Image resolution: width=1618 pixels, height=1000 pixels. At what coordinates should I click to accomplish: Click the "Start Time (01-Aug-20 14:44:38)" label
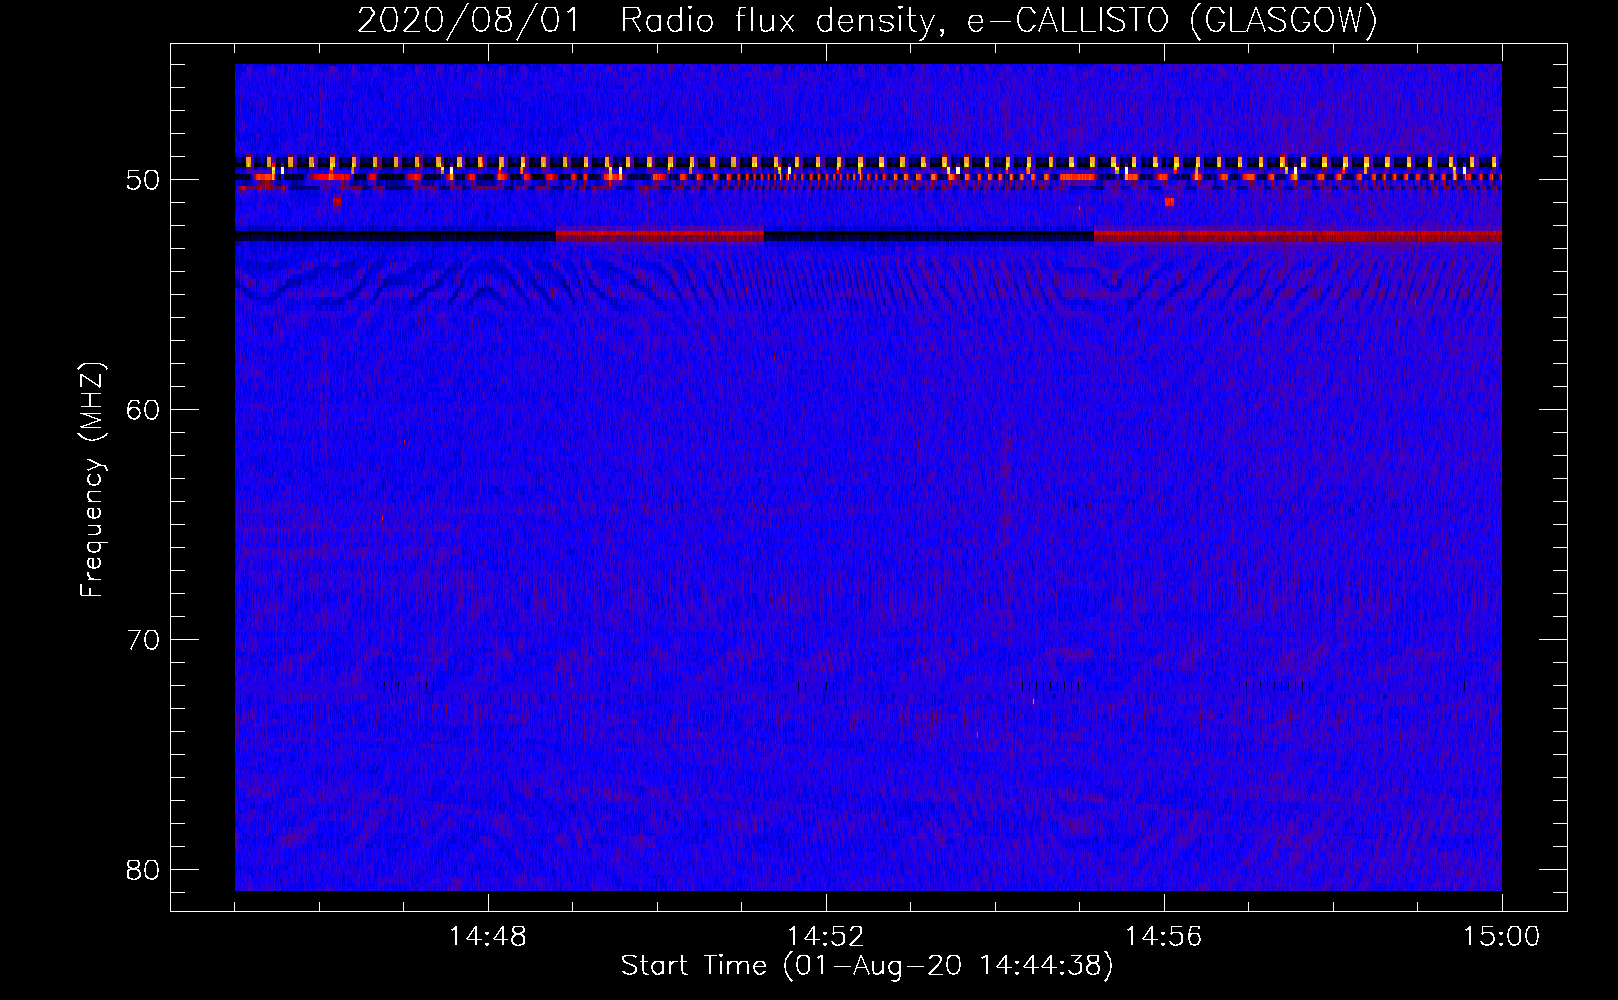pyautogui.click(x=867, y=966)
